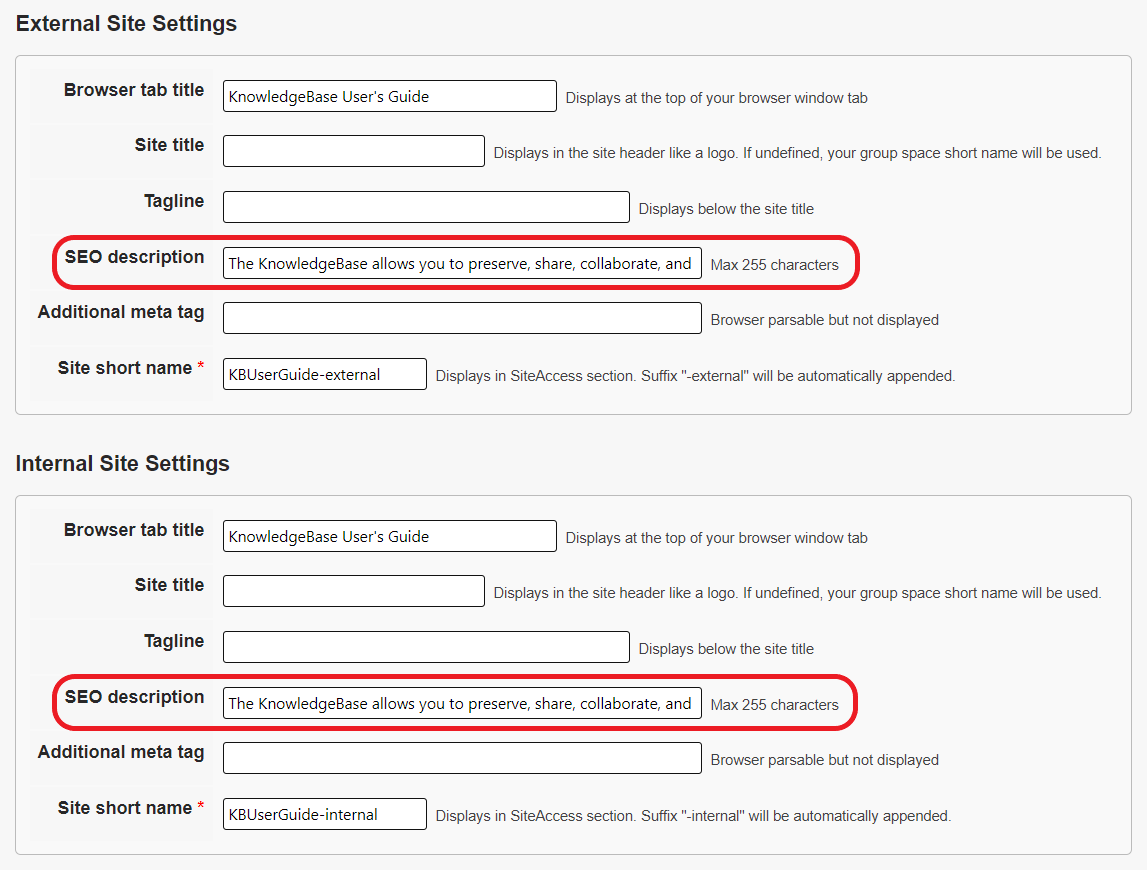This screenshot has height=870, width=1147.
Task: Click the Internal 'Additional meta tag' label
Action: (121, 752)
